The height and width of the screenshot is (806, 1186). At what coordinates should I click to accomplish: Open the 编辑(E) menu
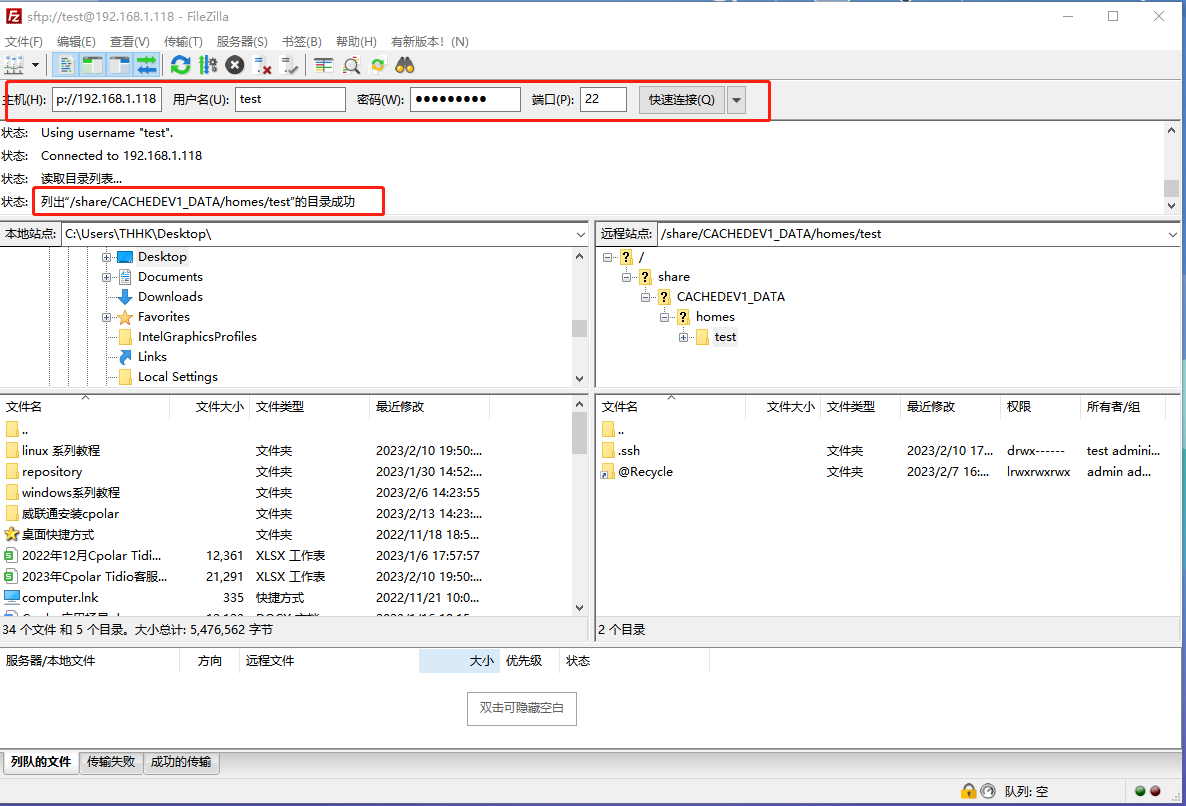click(x=76, y=42)
